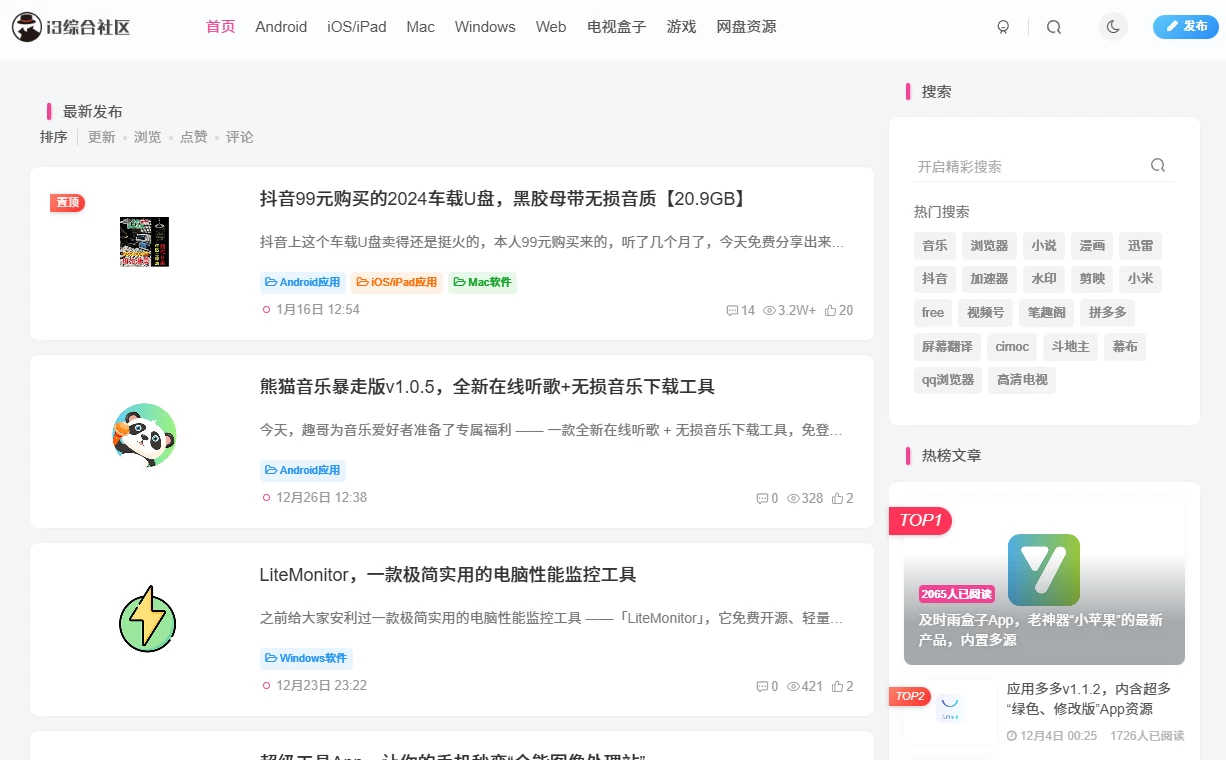The width and height of the screenshot is (1226, 760).
Task: Toggle sorting by 点赞 likes
Action: pos(194,137)
